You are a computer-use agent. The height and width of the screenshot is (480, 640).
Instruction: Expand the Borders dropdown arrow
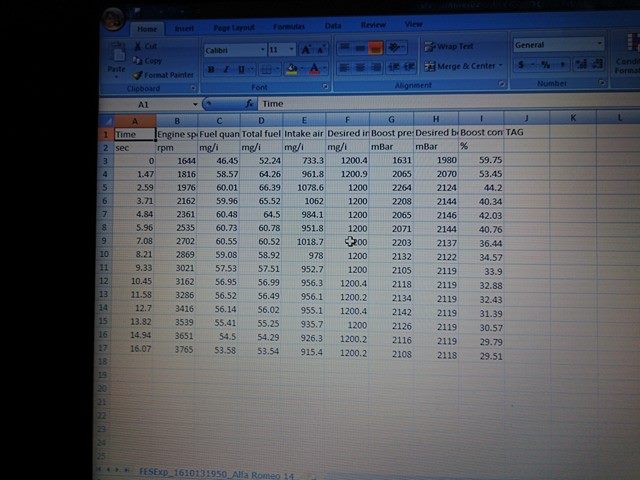tap(277, 69)
